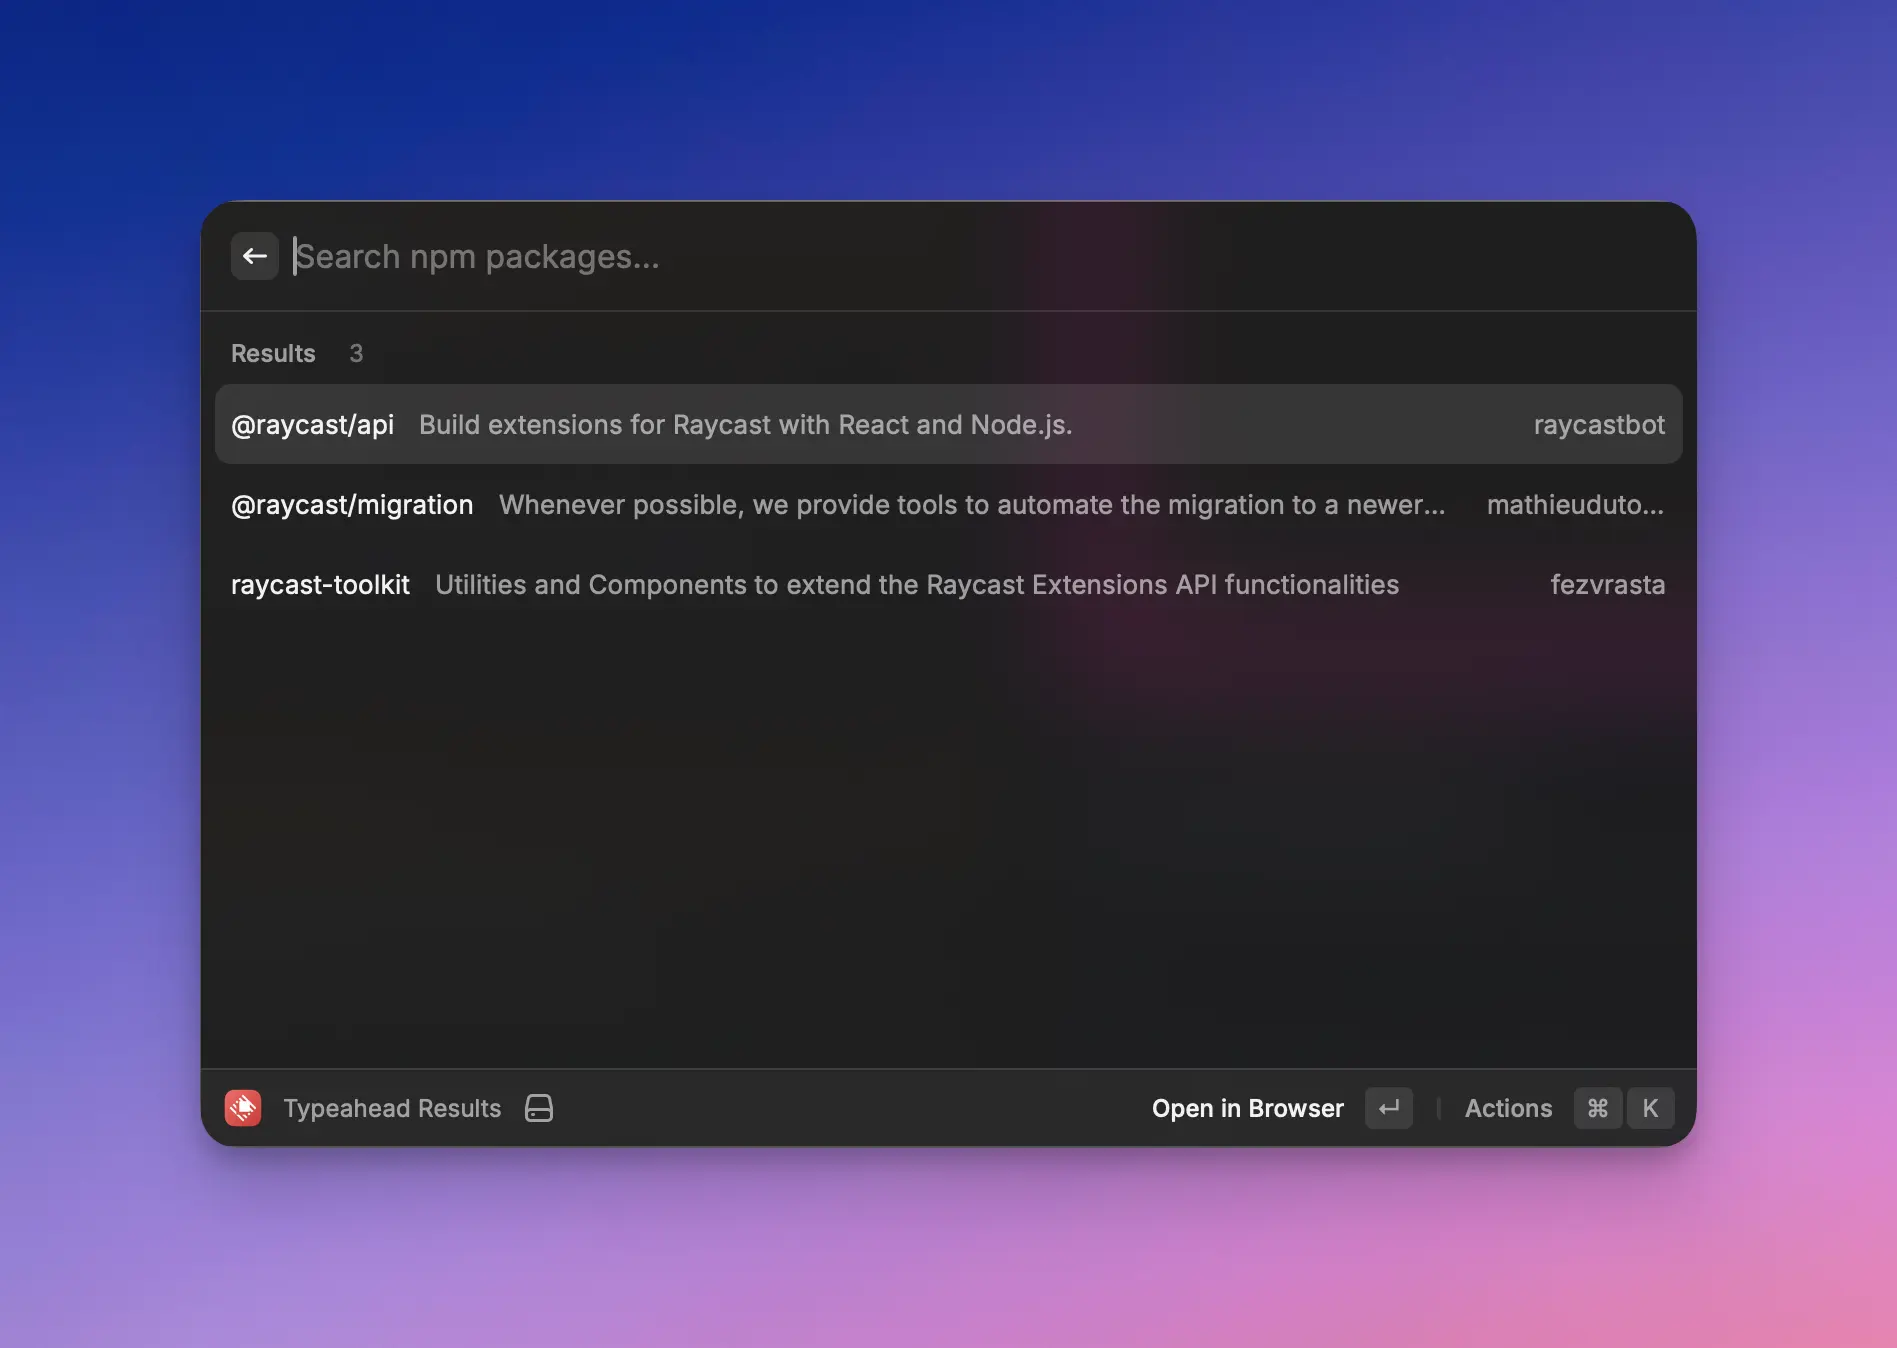Viewport: 1897px width, 1348px height.
Task: Click the results count number 3
Action: tap(356, 354)
